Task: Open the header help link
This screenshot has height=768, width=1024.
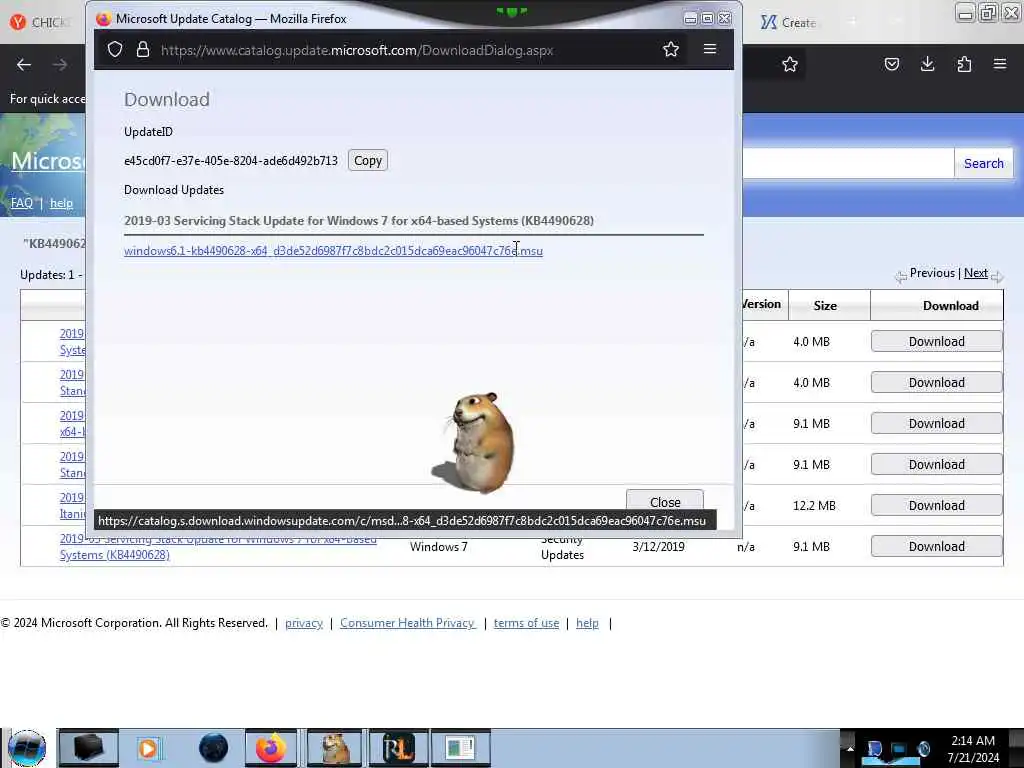Action: coord(61,203)
